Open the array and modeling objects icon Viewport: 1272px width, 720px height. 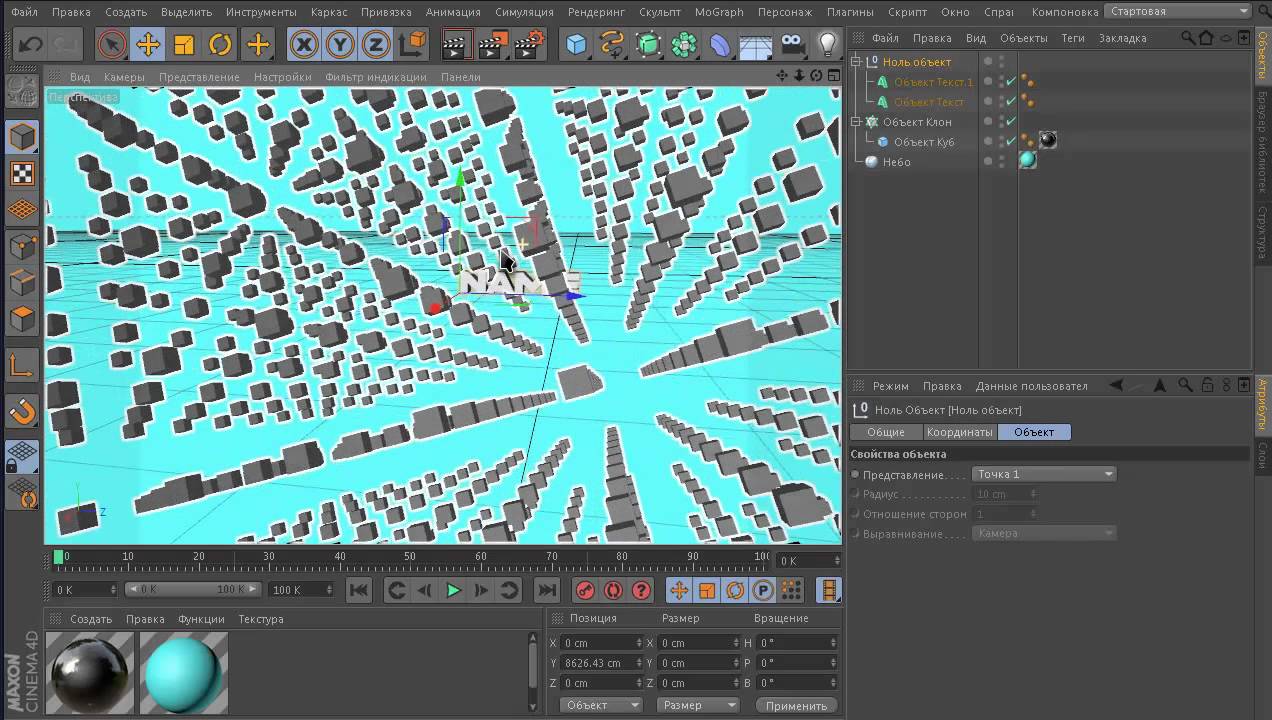click(684, 45)
